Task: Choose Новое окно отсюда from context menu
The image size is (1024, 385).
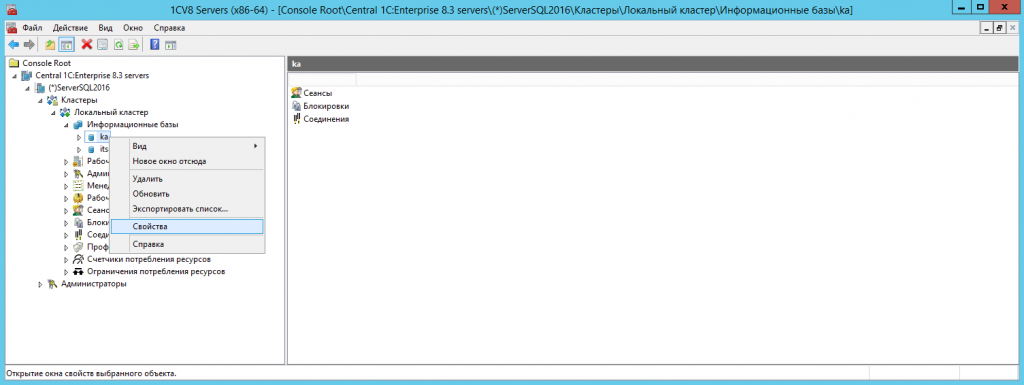Action: (x=187, y=161)
